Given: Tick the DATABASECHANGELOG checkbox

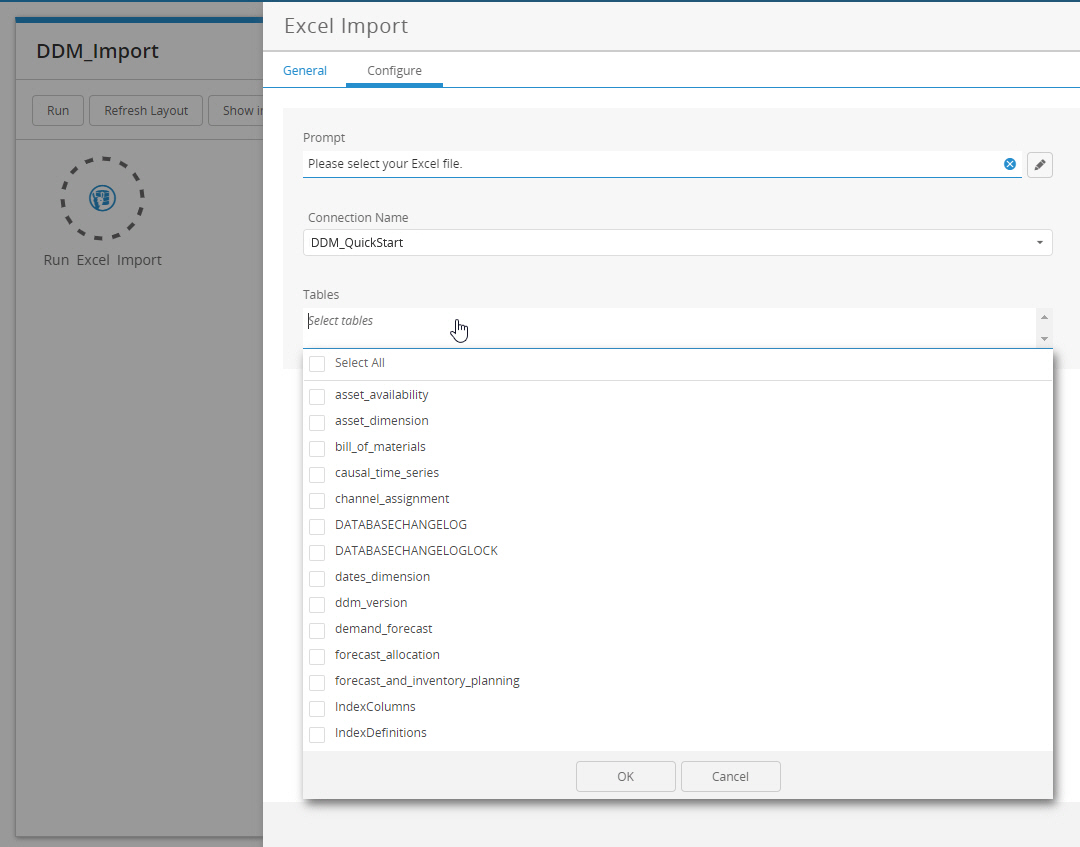Looking at the screenshot, I should coord(317,526).
